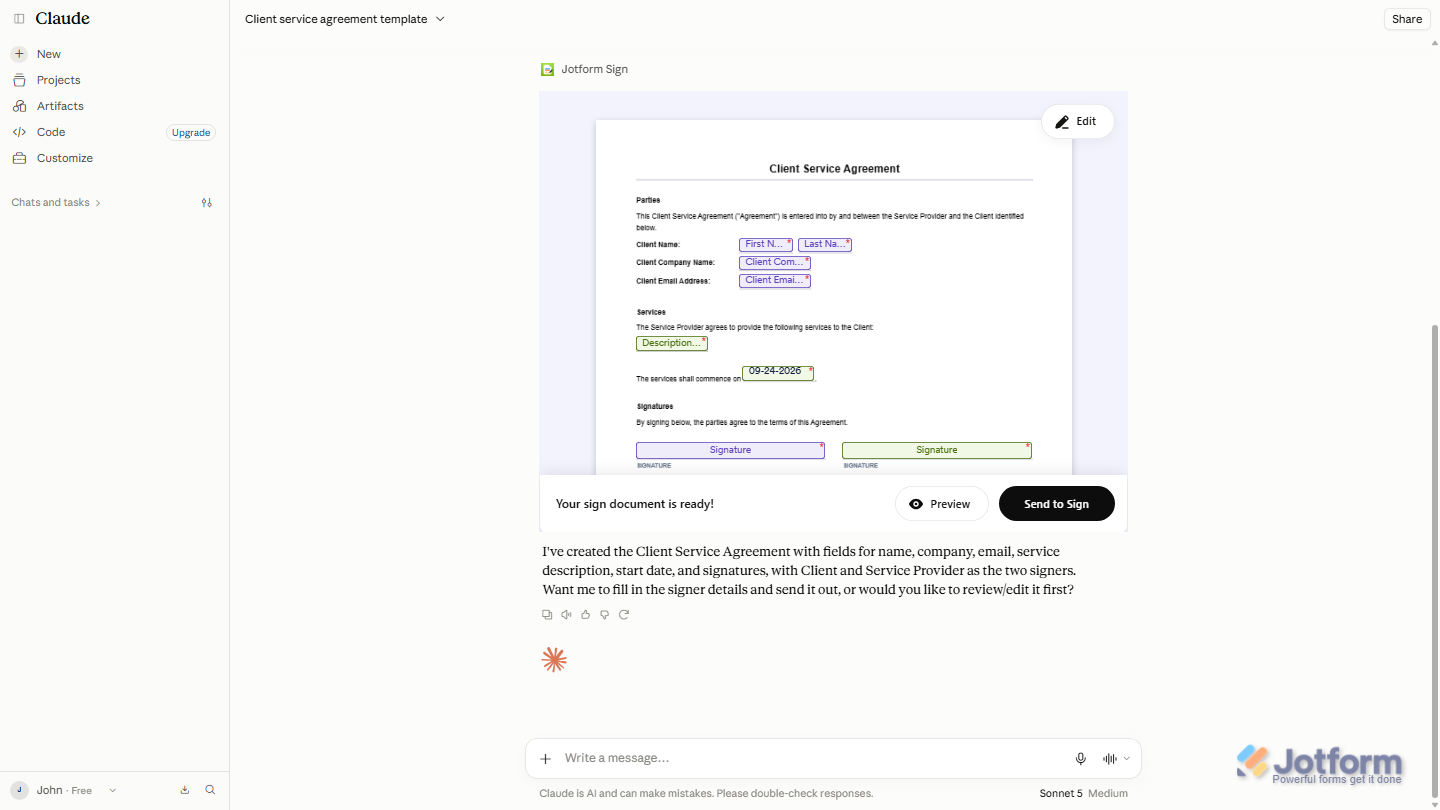The width and height of the screenshot is (1440, 810).
Task: Add an attachment with the plus icon
Action: tap(545, 759)
